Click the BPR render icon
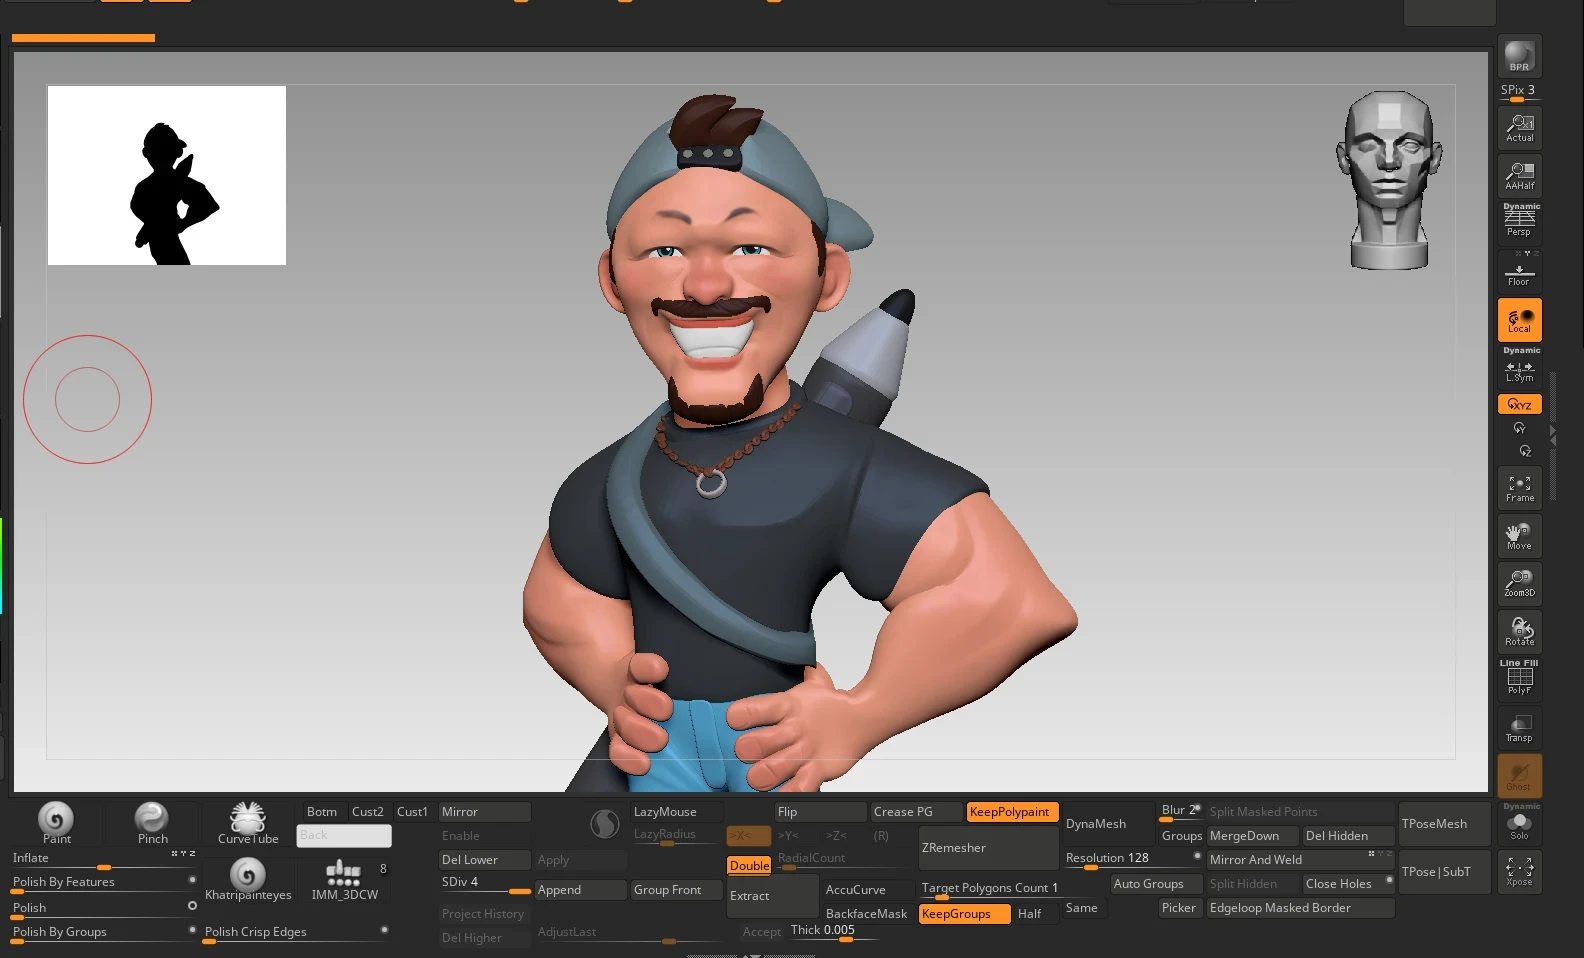This screenshot has height=958, width=1584. (x=1519, y=57)
